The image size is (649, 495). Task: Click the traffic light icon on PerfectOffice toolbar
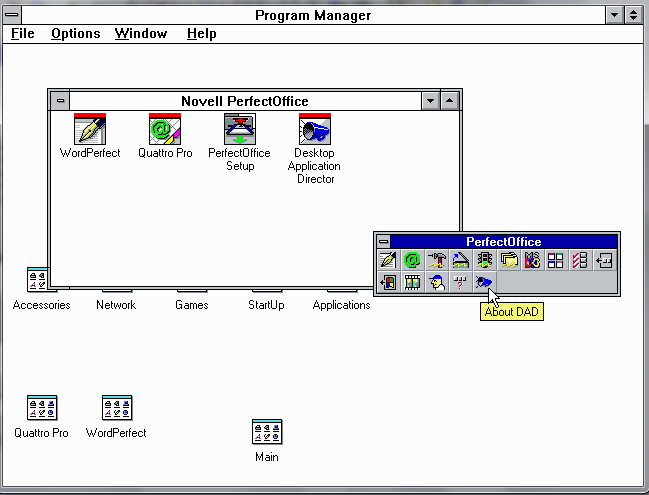pos(484,260)
